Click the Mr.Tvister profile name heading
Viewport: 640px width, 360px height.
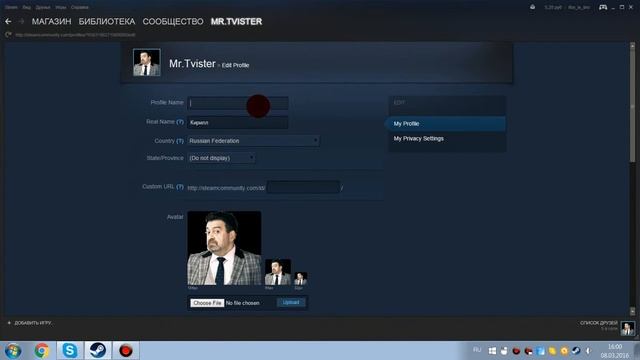click(192, 64)
